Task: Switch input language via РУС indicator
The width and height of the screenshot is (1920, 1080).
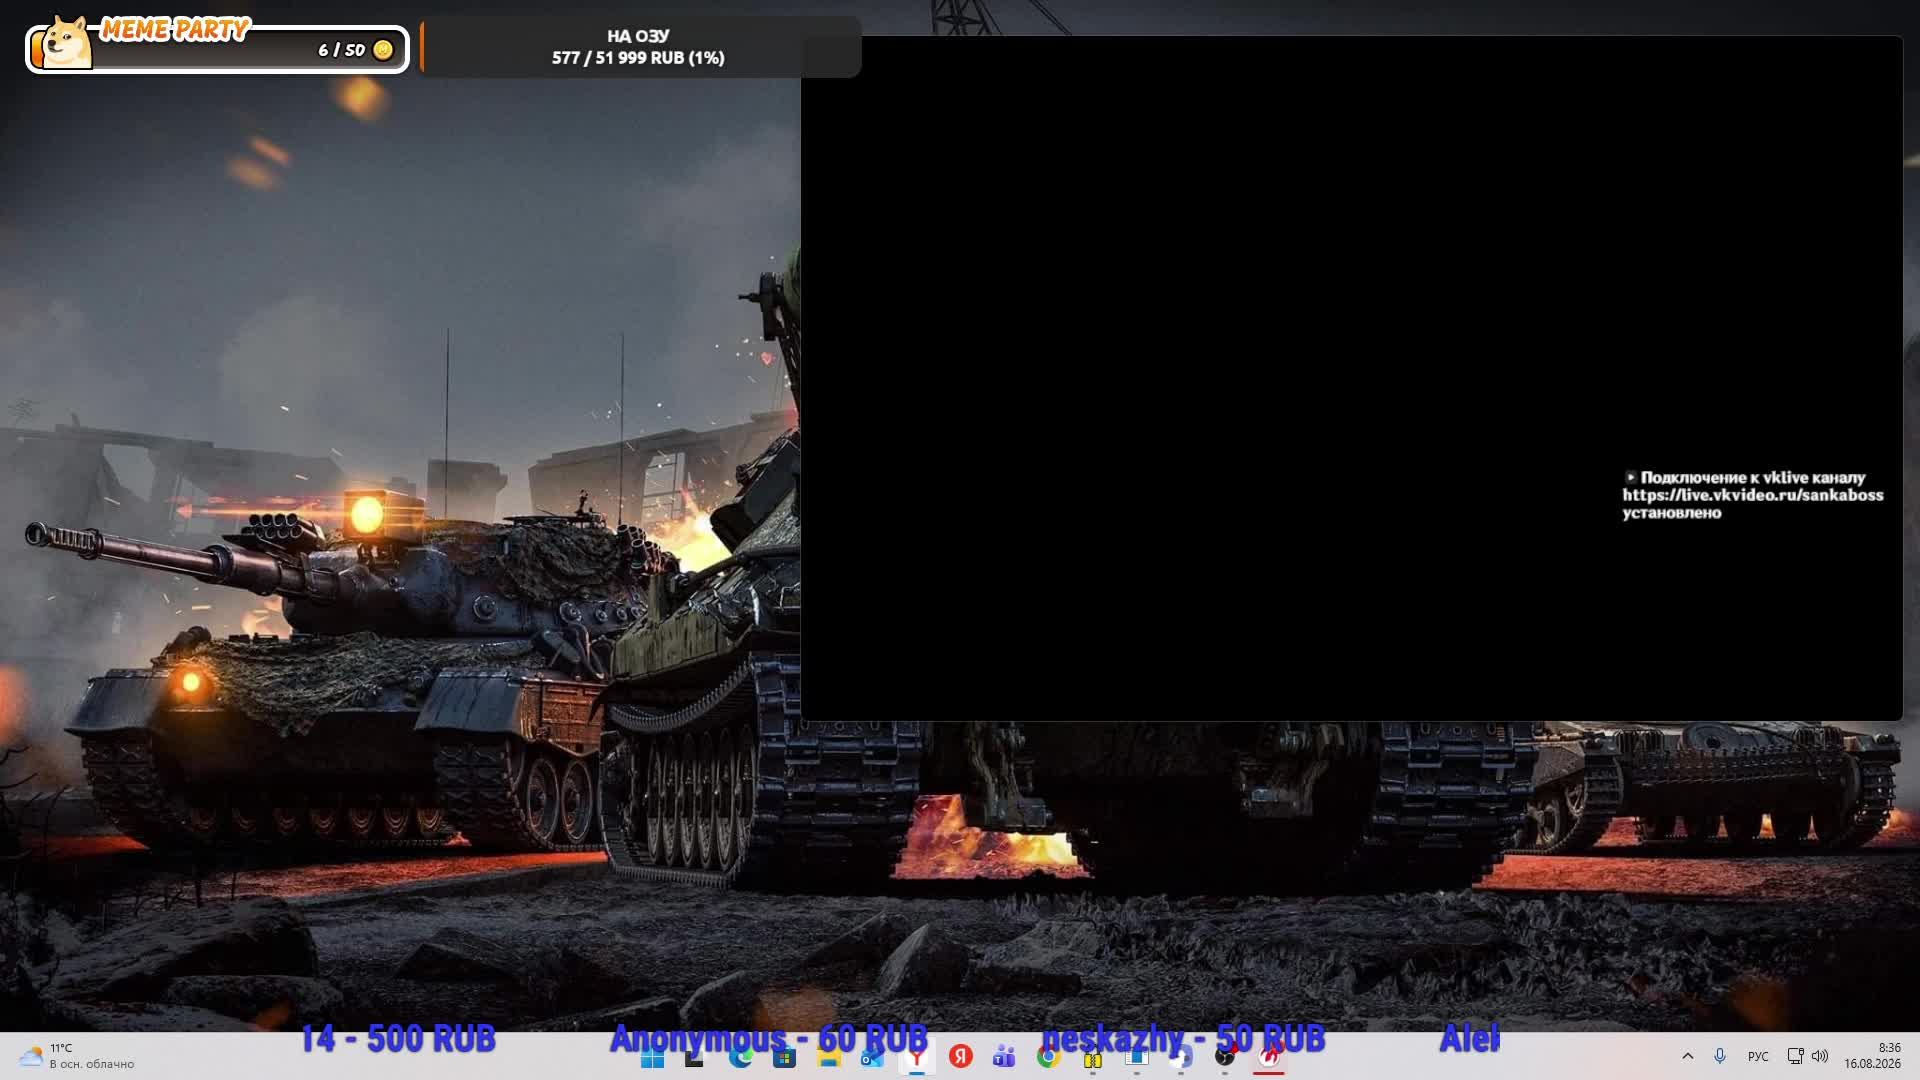Action: (x=1758, y=1056)
